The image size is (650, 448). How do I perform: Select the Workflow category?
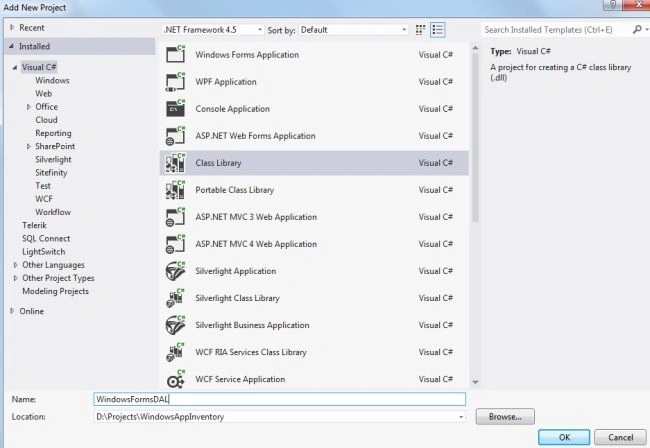(53, 212)
